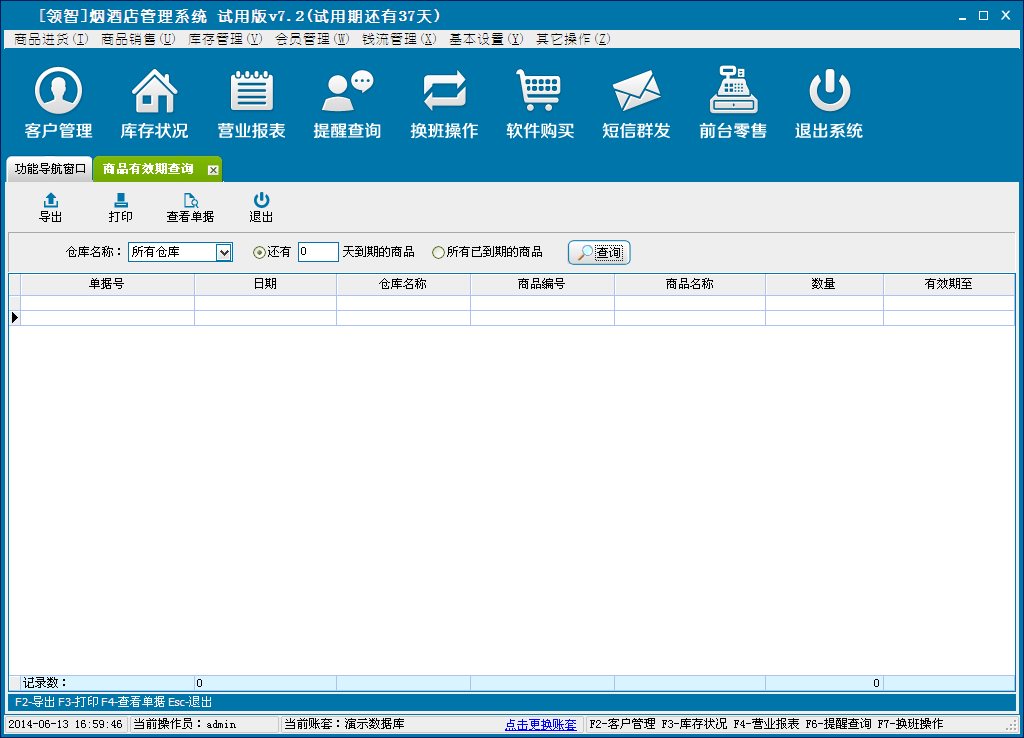Click 查看单据 view document button
Image resolution: width=1024 pixels, height=738 pixels.
coord(190,207)
